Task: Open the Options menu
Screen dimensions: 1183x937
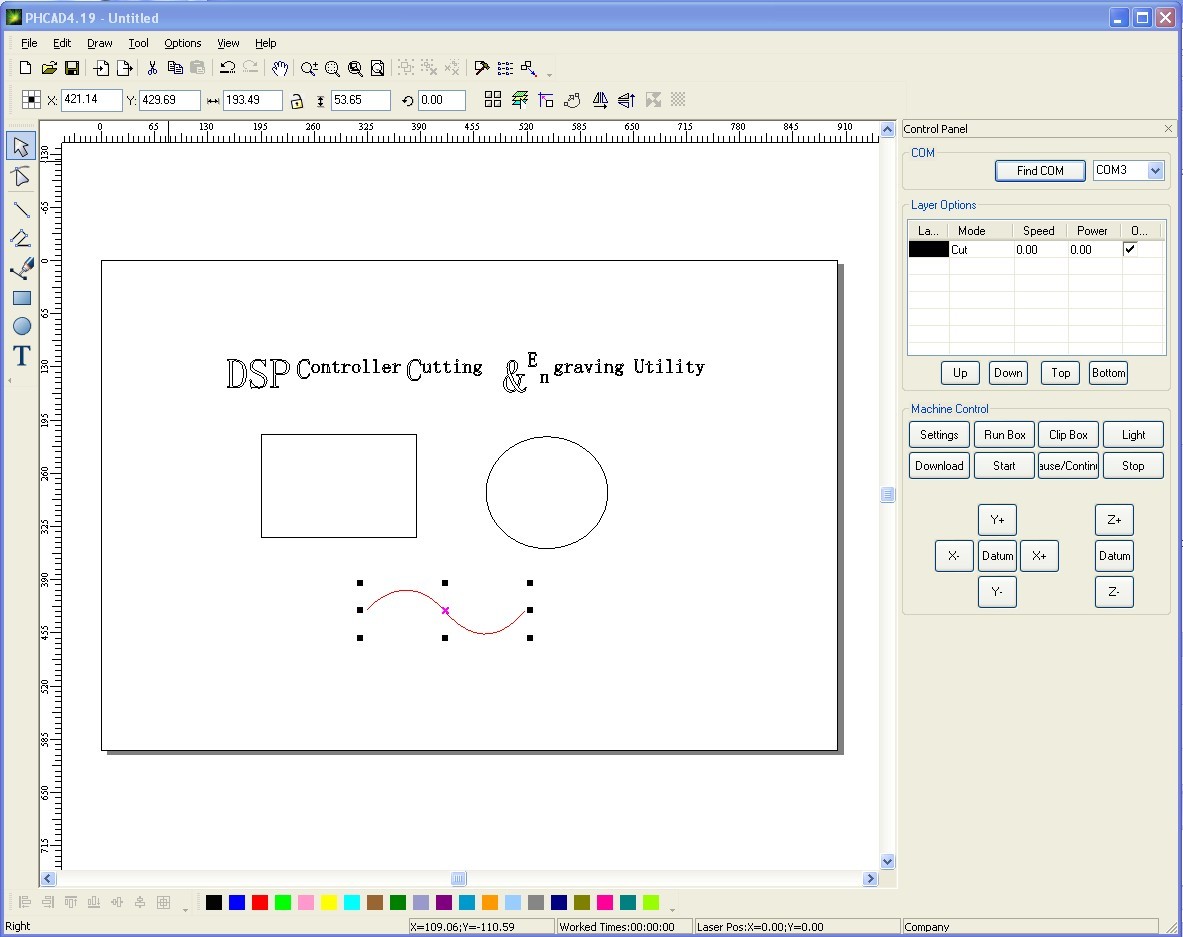Action: pos(182,43)
